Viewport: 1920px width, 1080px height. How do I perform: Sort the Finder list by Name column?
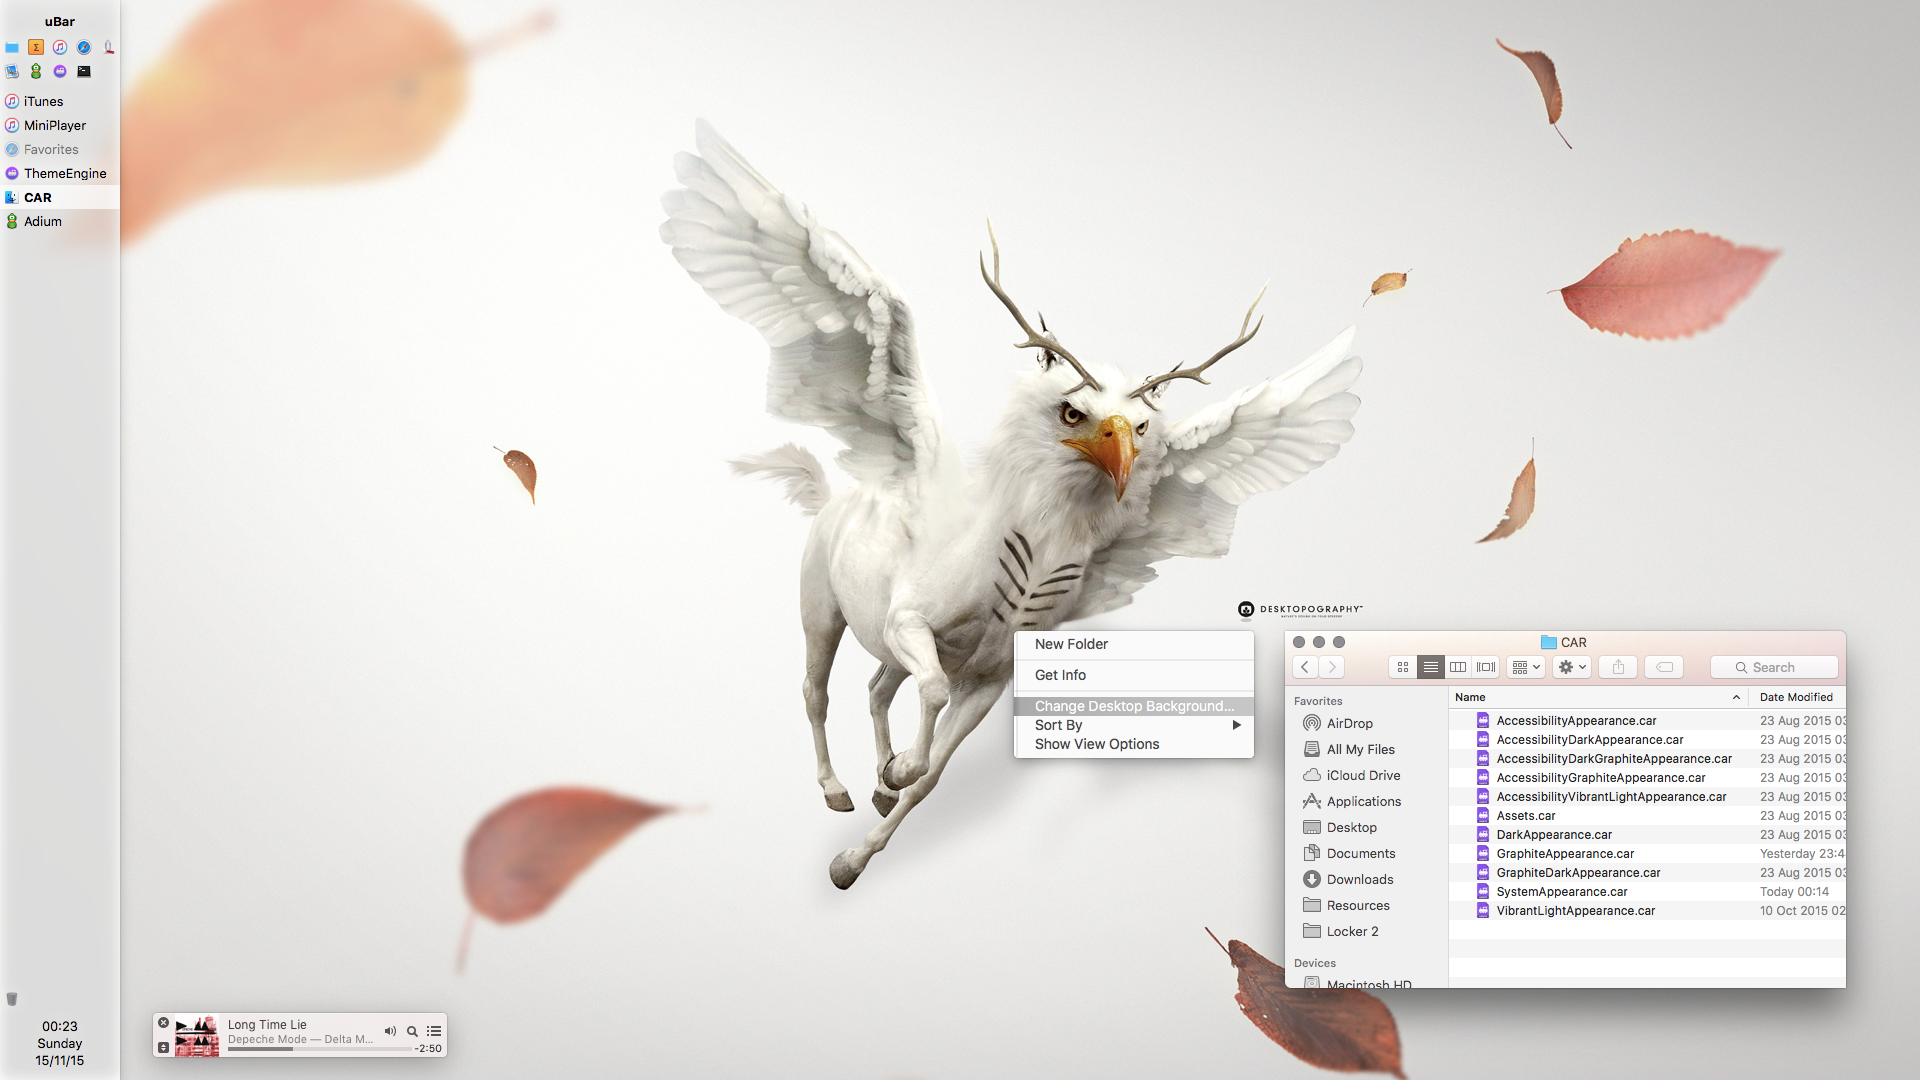1599,697
